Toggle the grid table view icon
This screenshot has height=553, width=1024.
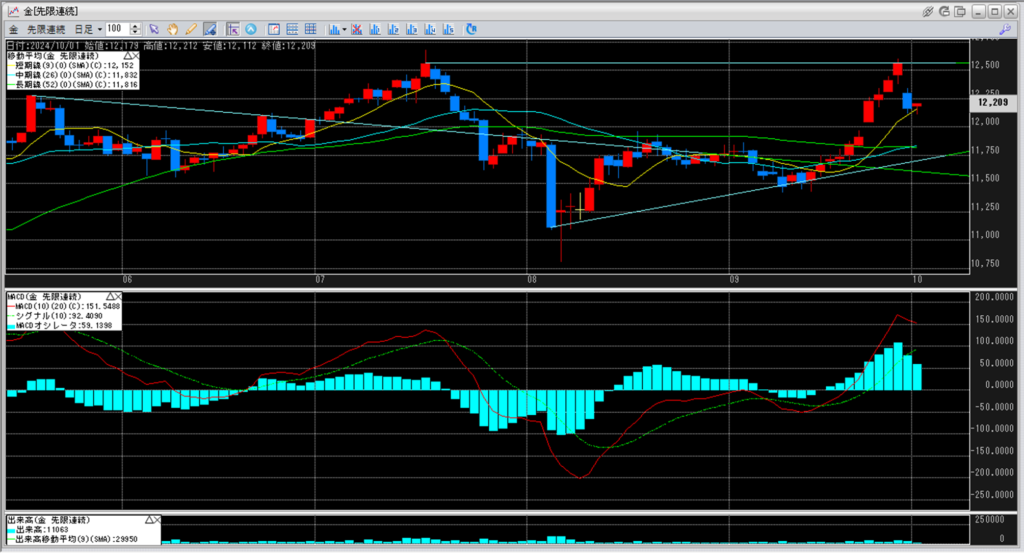pyautogui.click(x=310, y=29)
